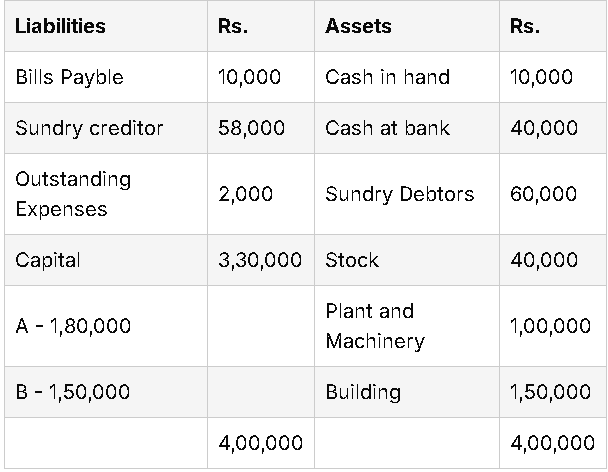This screenshot has height=472, width=608.
Task: Select the Capital row label
Action: point(48,260)
